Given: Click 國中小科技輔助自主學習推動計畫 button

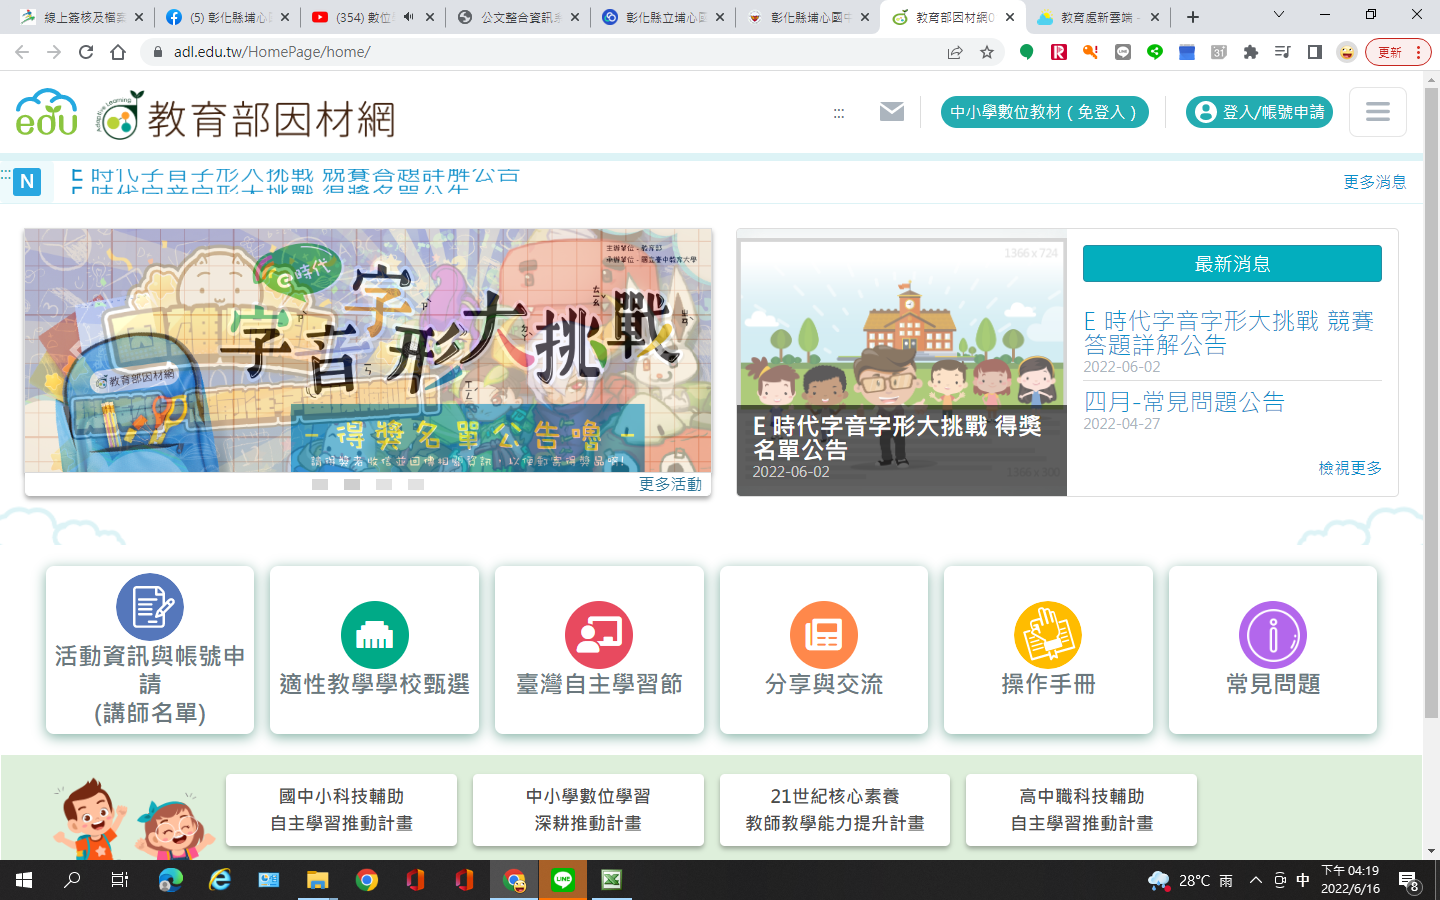Looking at the screenshot, I should pos(341,810).
